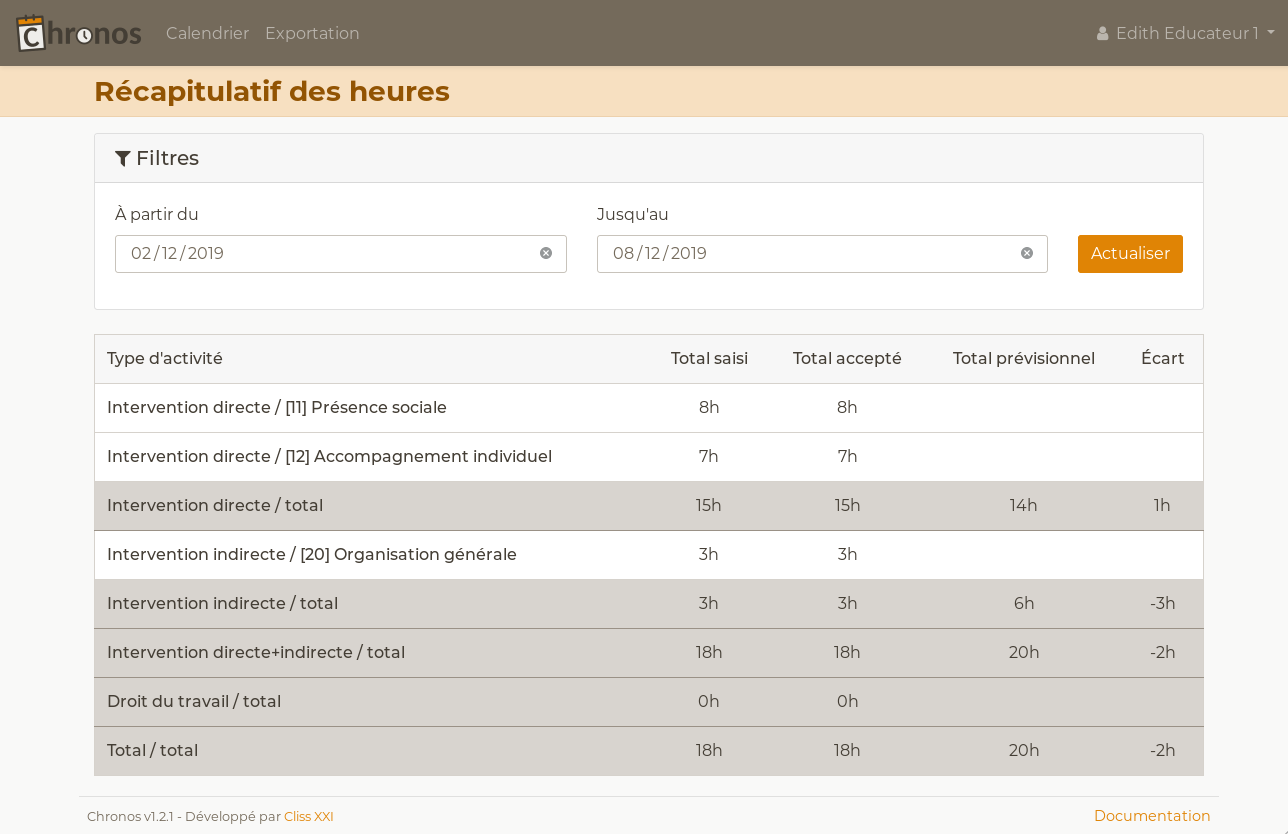
Task: Expand the Edith Educateur 1 user dropdown
Action: pos(1186,33)
